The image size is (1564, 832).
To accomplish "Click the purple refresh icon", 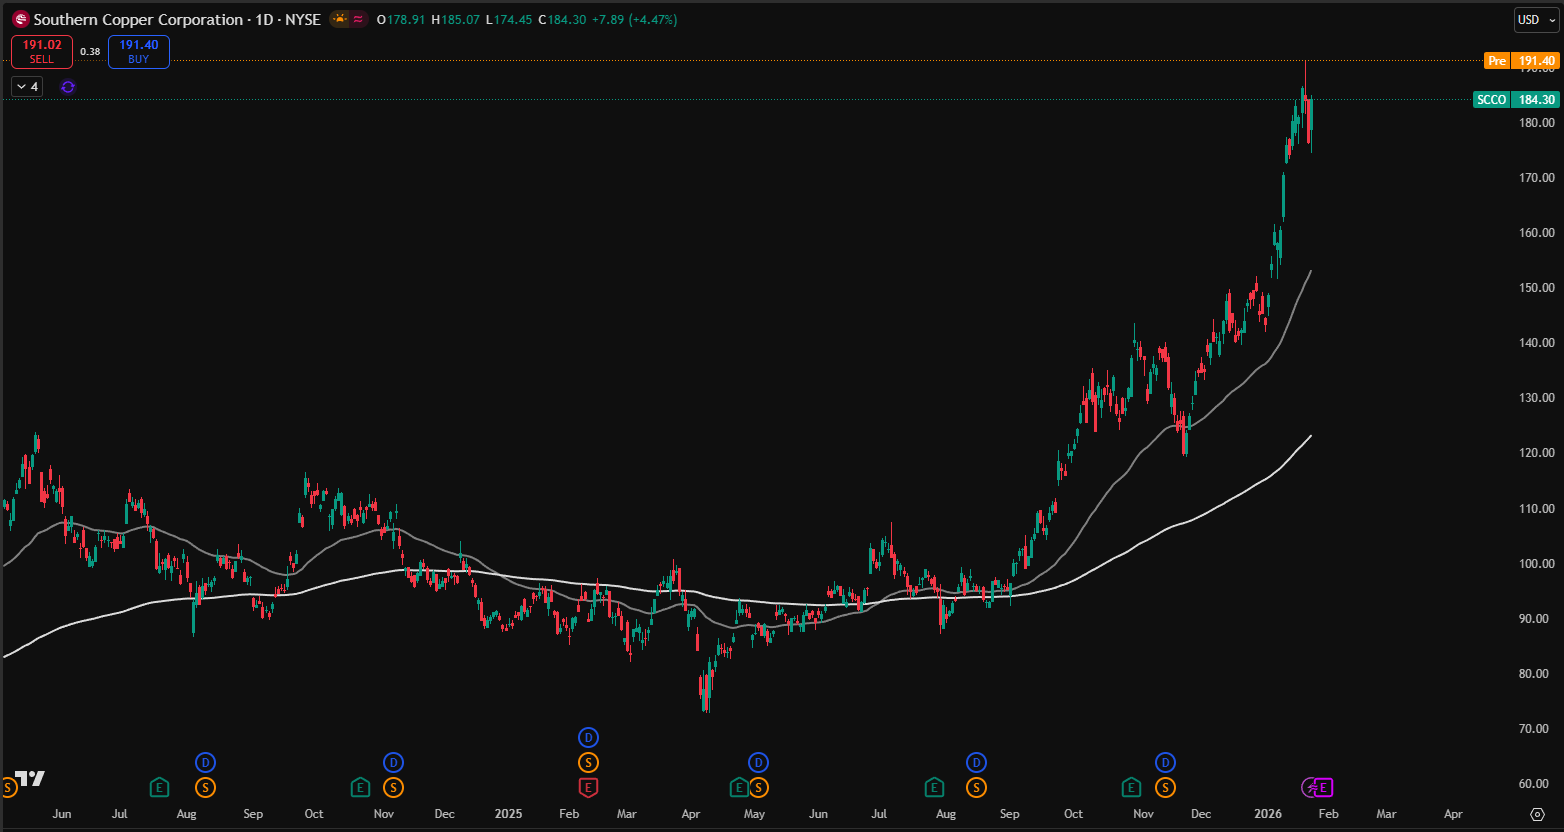I will coord(68,87).
